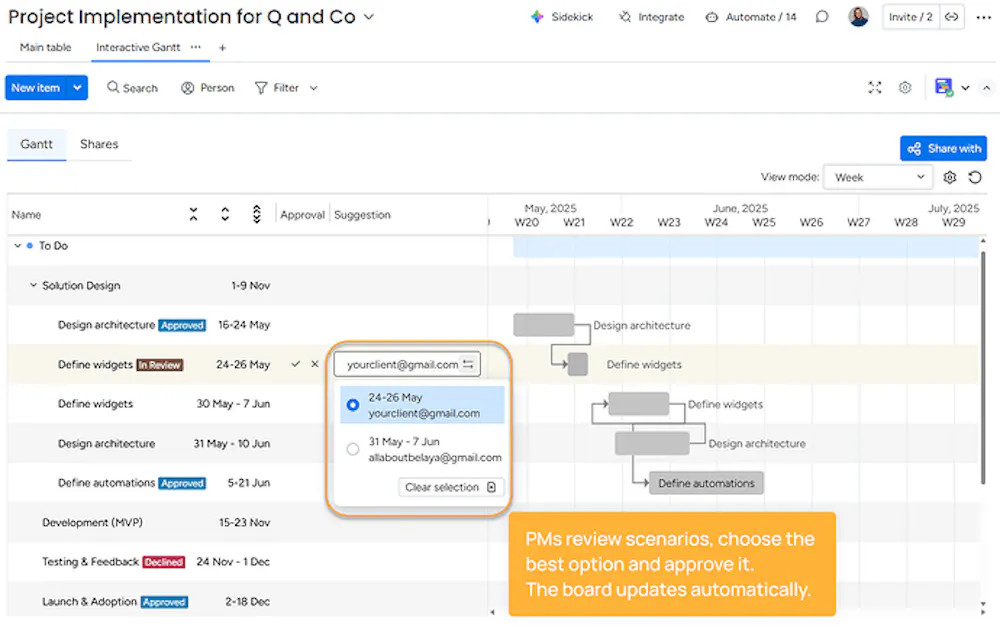Image resolution: width=1000 pixels, height=628 pixels.
Task: Collapse the To Do group
Action: 18,246
